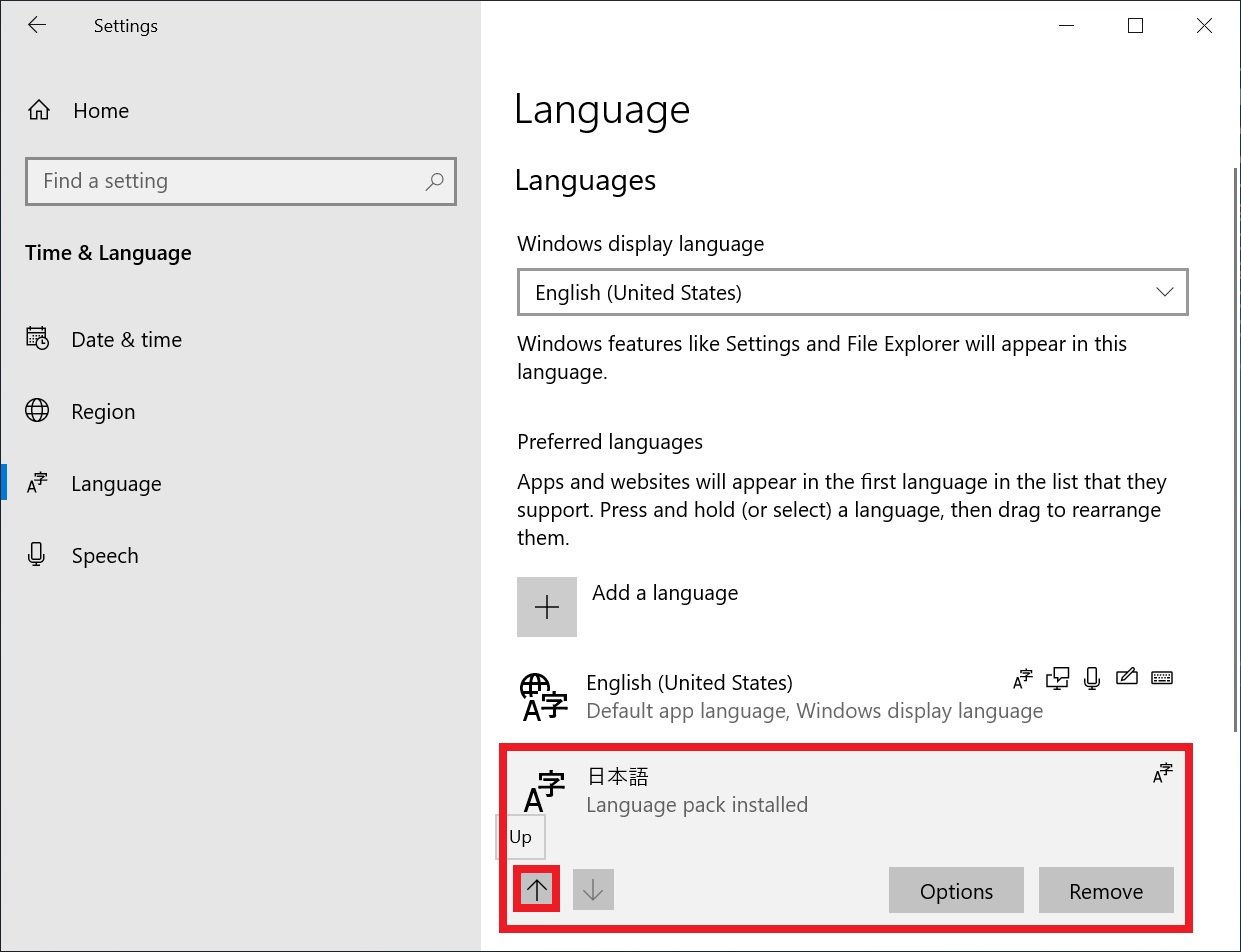The image size is (1241, 952).
Task: Click the Date & time calendar icon
Action: 37,339
